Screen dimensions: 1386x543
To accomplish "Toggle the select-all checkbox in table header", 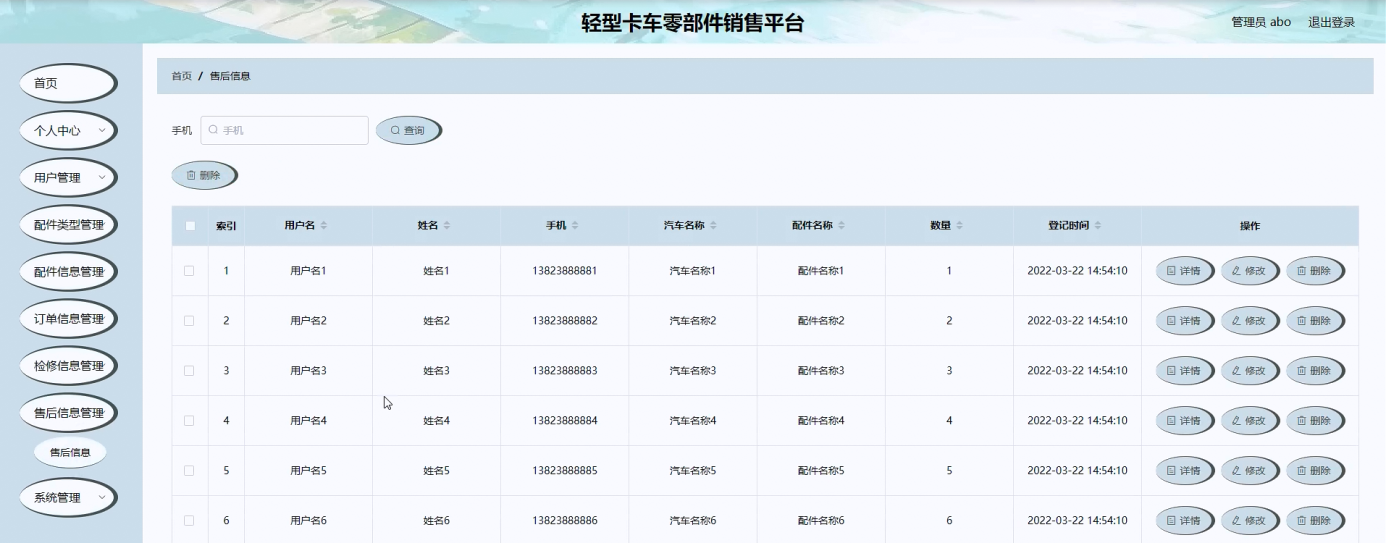I will (190, 226).
